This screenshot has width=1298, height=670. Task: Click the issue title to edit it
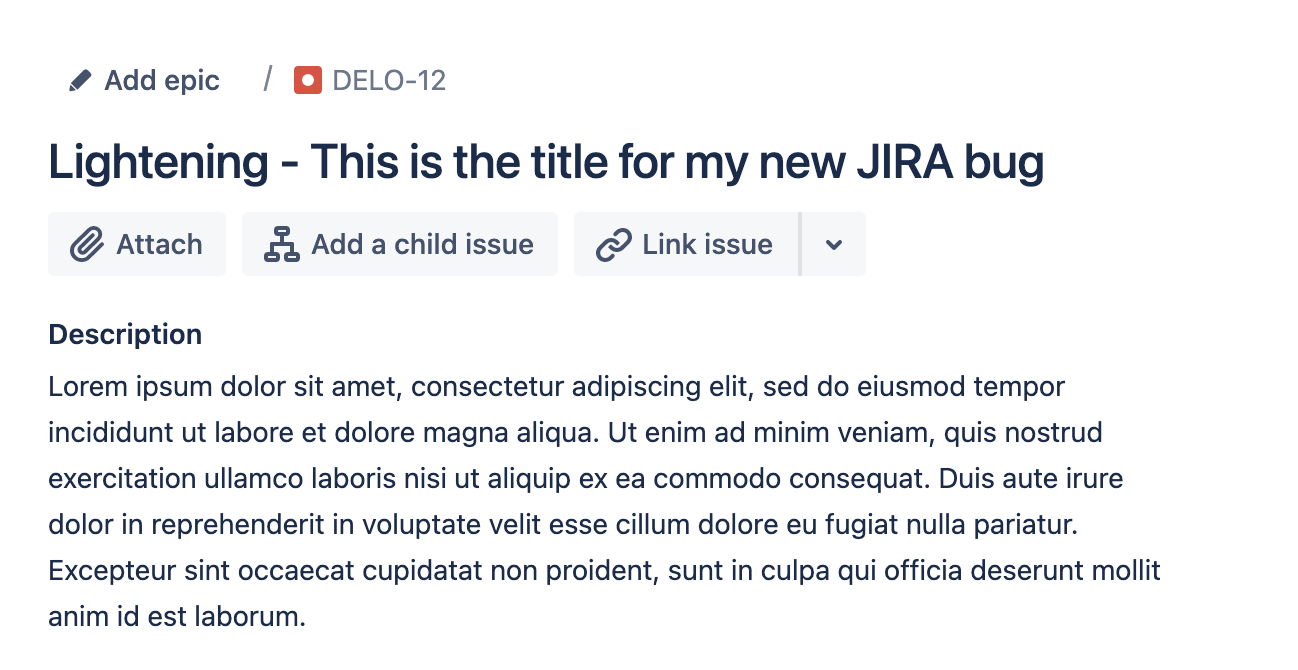pos(546,163)
